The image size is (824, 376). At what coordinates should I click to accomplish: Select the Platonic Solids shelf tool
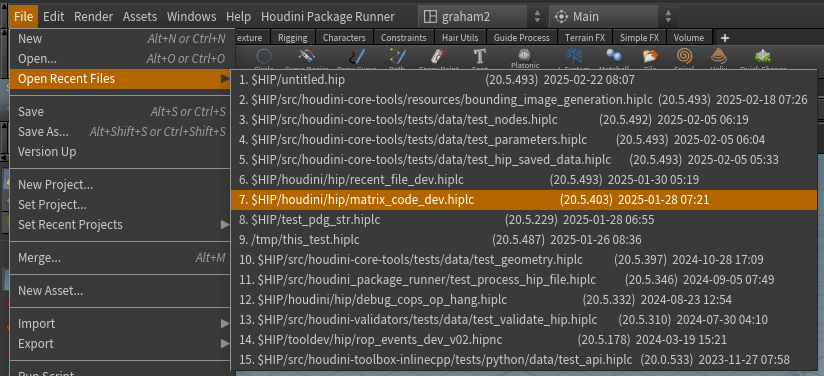tap(524, 59)
